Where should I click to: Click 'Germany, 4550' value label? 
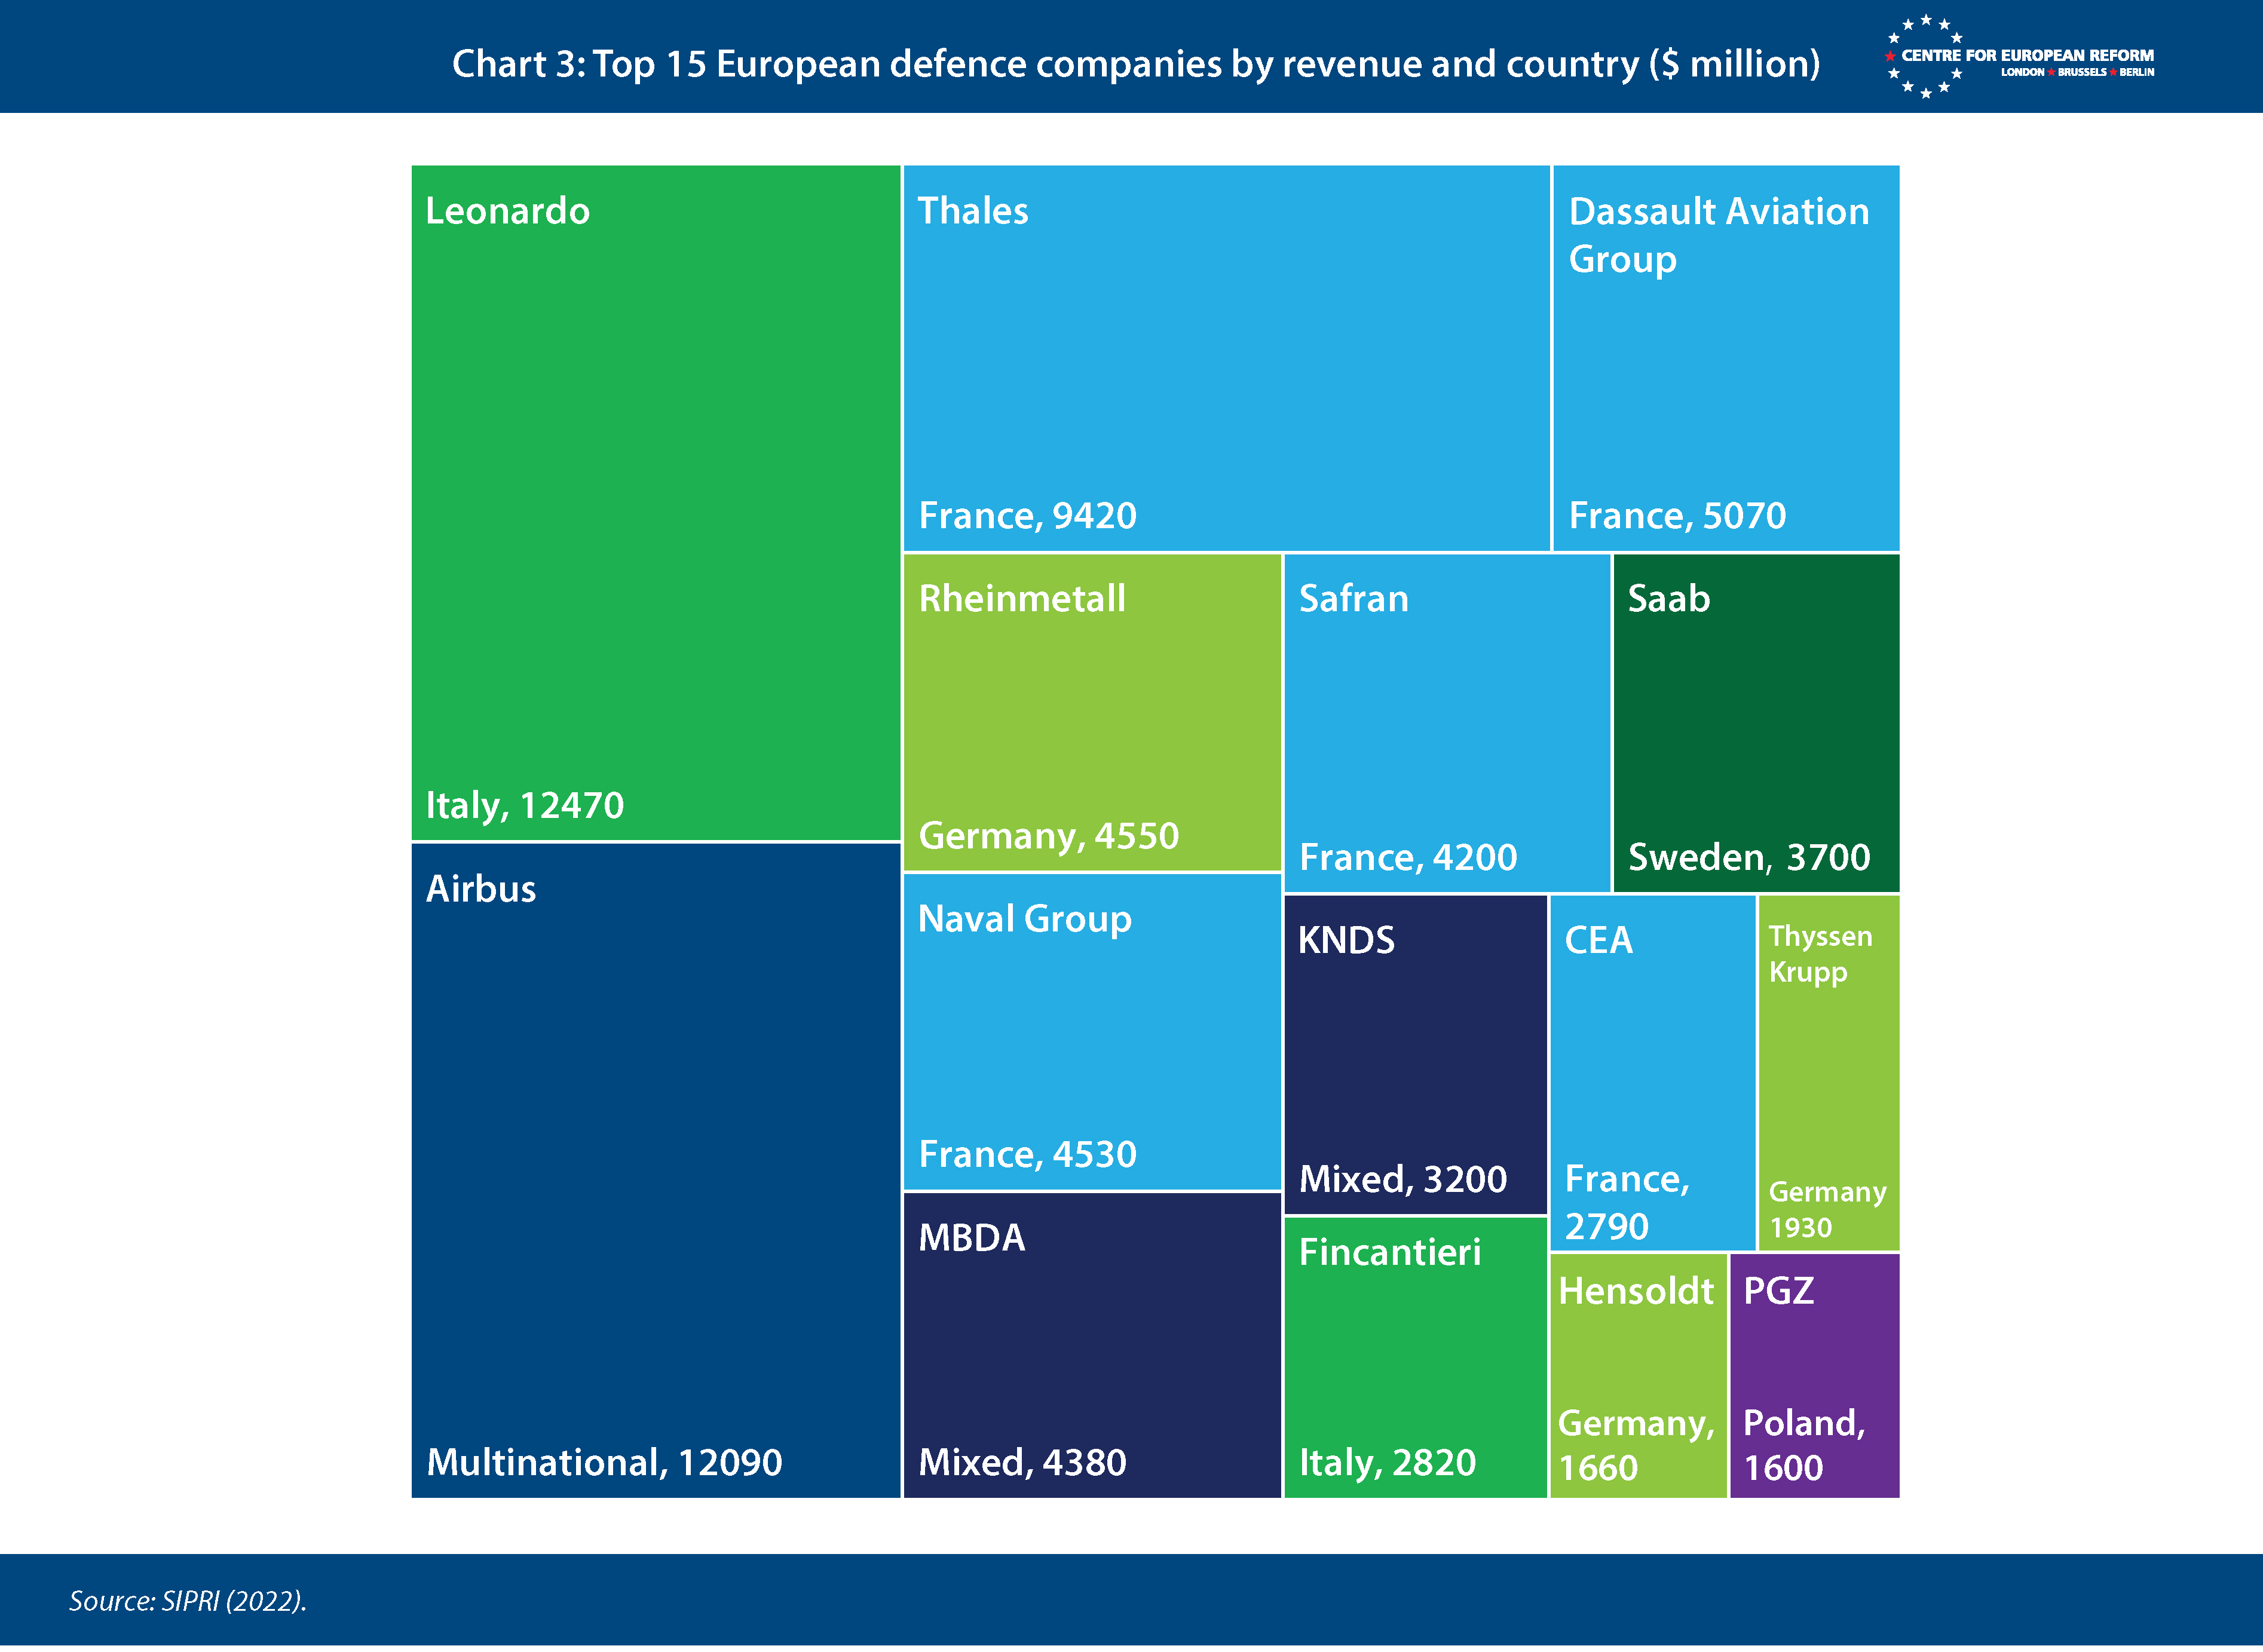point(1049,836)
